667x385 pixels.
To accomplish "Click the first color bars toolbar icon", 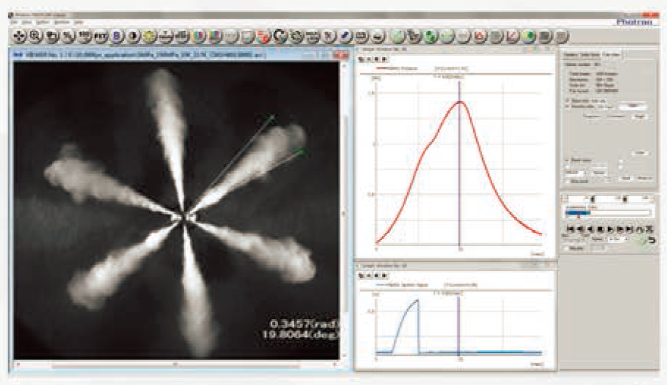I will click(x=198, y=37).
